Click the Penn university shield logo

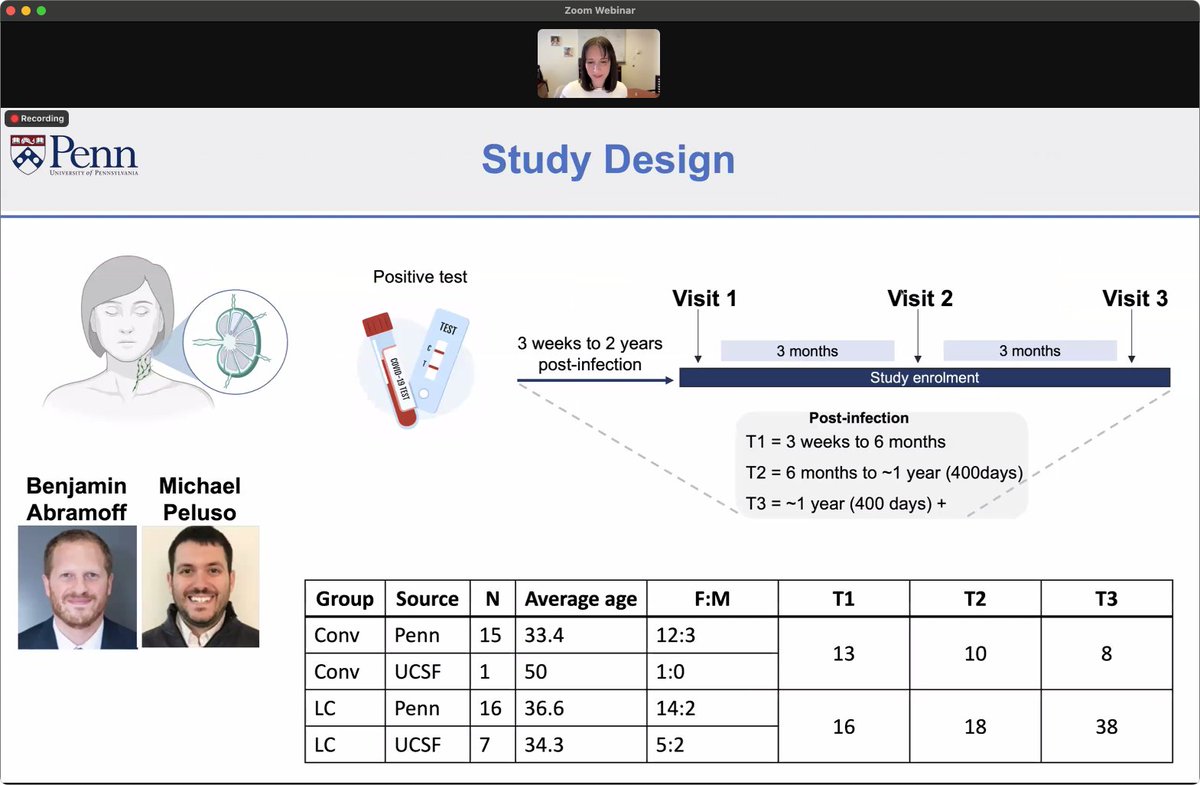click(x=27, y=155)
